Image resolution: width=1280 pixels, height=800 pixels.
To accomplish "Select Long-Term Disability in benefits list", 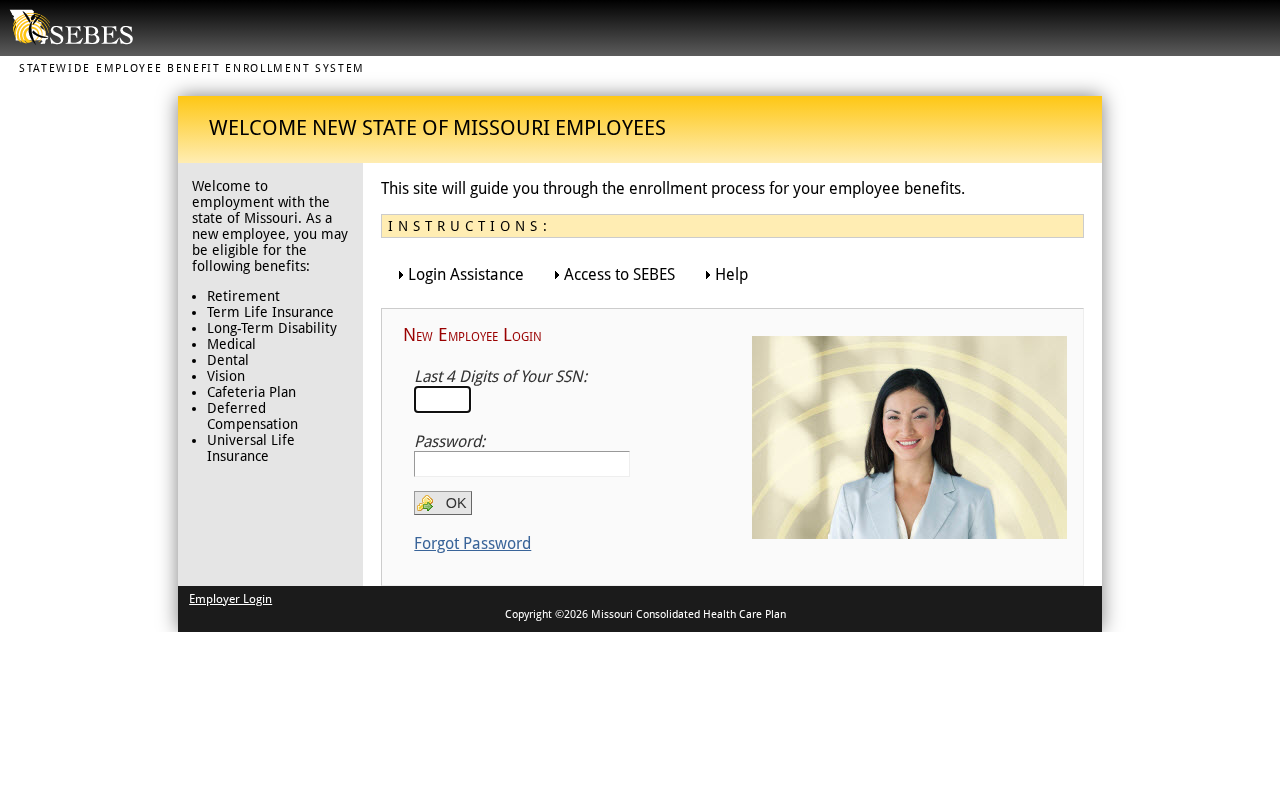I will (271, 329).
